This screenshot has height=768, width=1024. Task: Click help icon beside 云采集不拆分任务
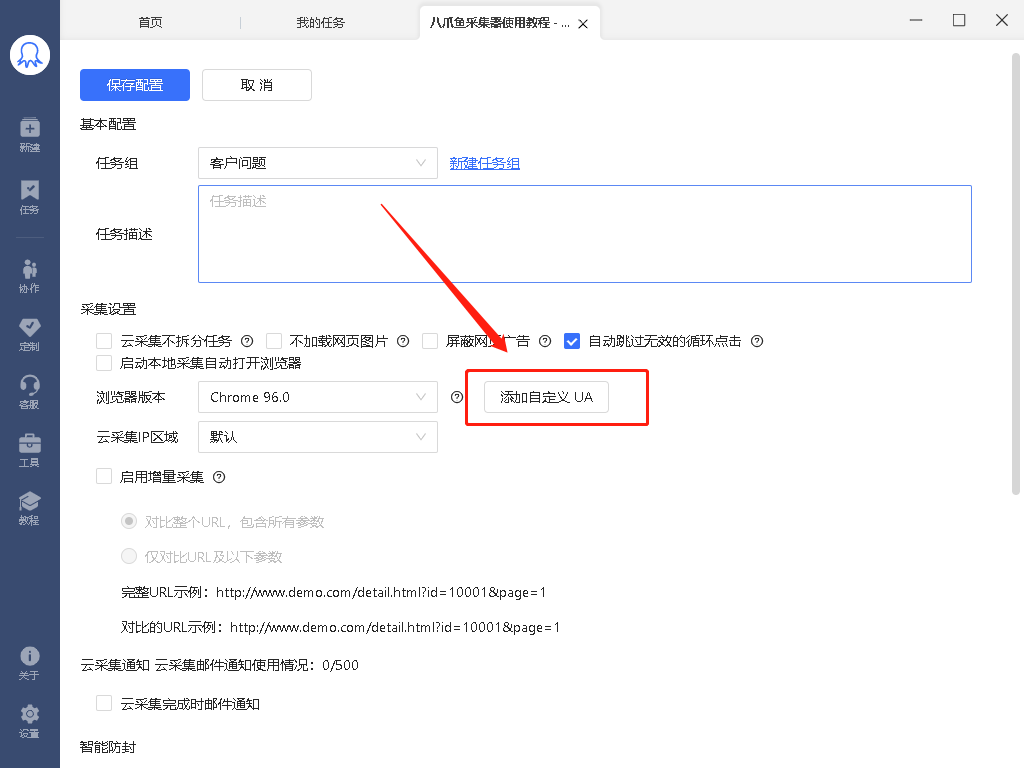pyautogui.click(x=247, y=341)
